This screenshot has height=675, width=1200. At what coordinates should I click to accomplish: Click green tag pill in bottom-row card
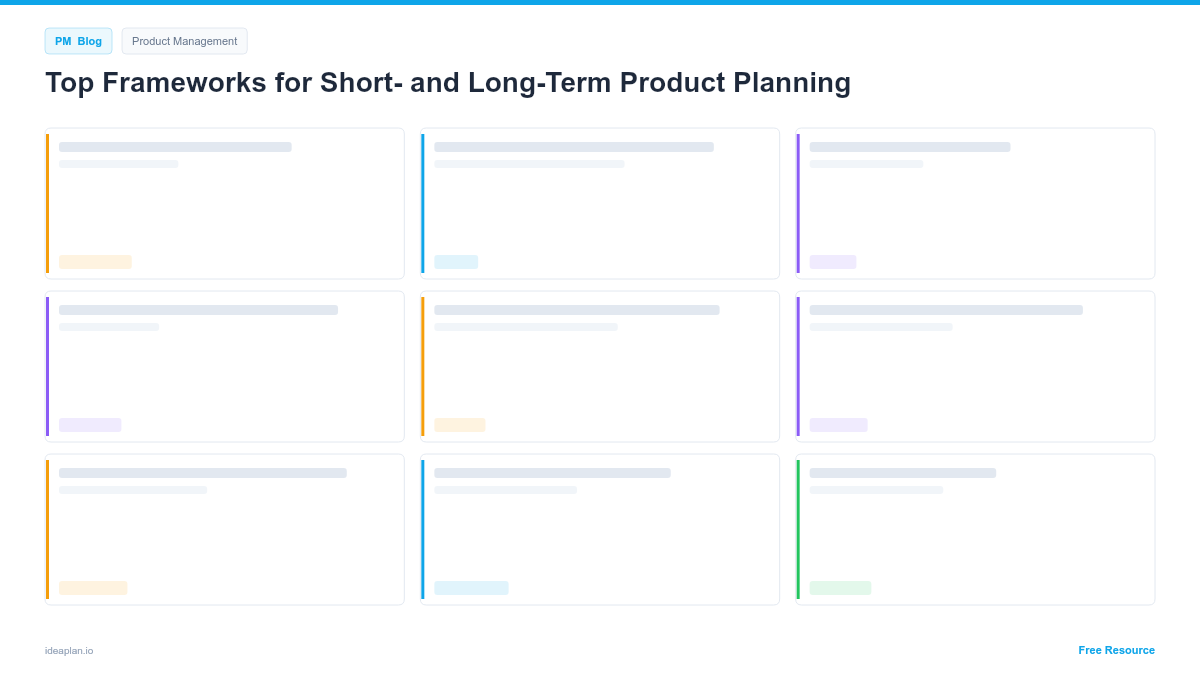pyautogui.click(x=840, y=588)
